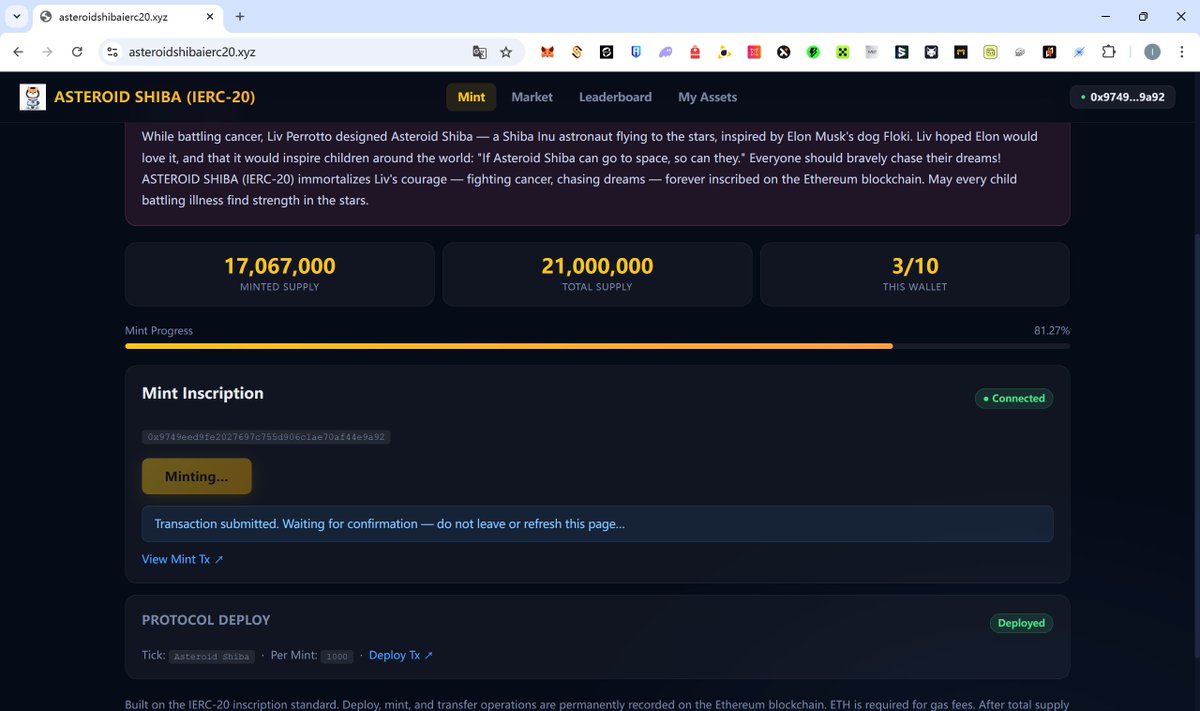Open the dark cat face extension

[x=931, y=52]
